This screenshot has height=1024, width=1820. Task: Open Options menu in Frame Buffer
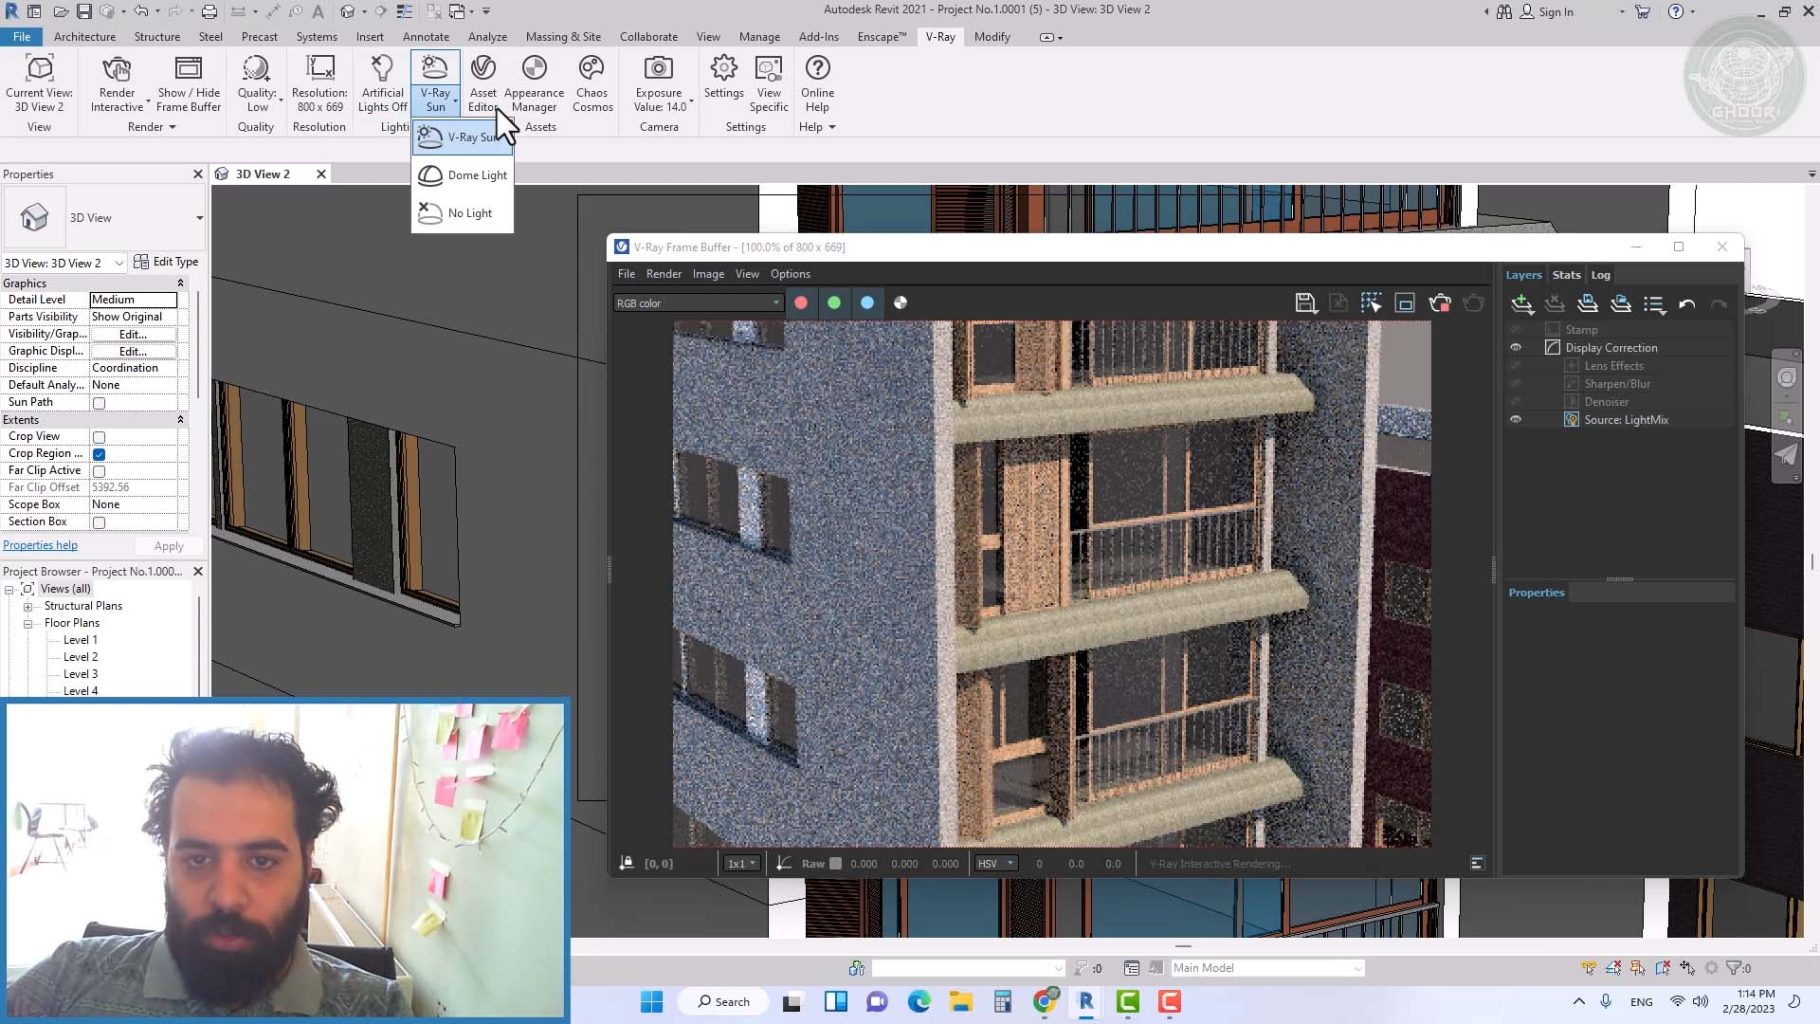(790, 274)
